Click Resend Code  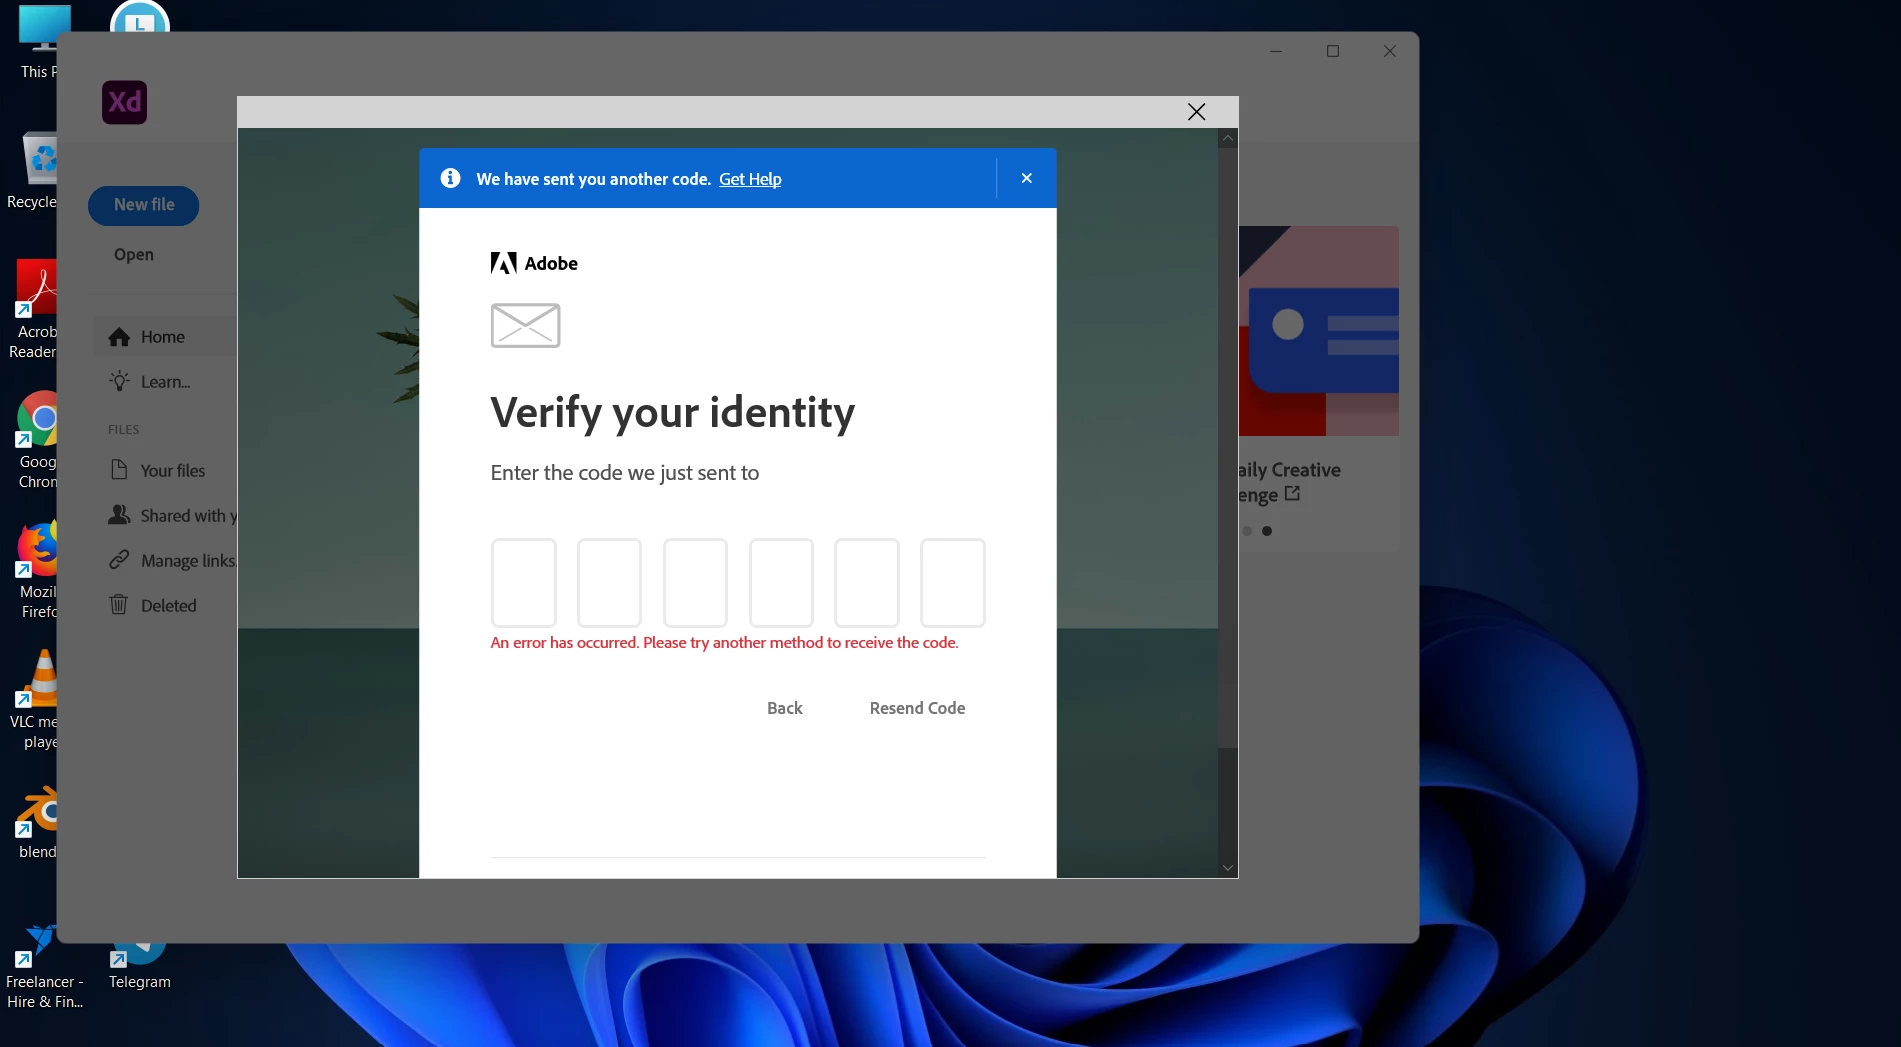point(917,708)
